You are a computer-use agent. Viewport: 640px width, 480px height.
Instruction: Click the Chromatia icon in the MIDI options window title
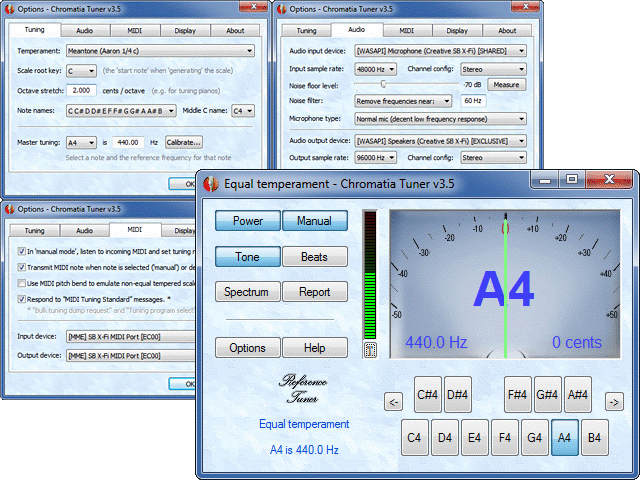tap(9, 209)
